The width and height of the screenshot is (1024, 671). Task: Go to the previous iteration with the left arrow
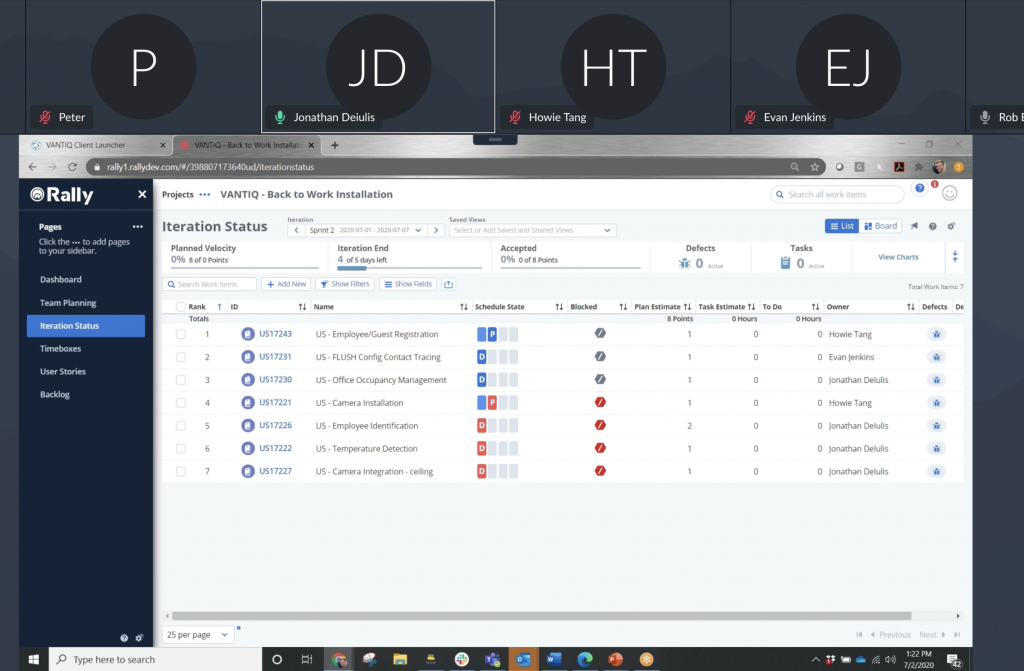pos(296,230)
